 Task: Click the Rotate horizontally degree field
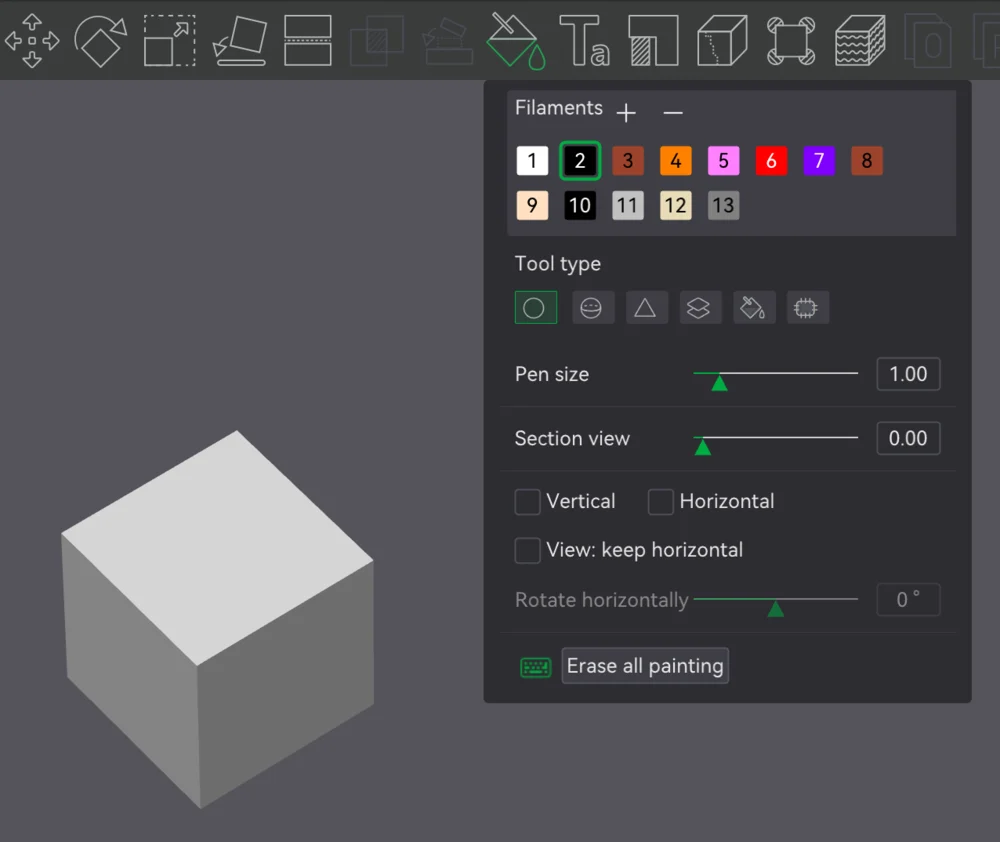[908, 600]
